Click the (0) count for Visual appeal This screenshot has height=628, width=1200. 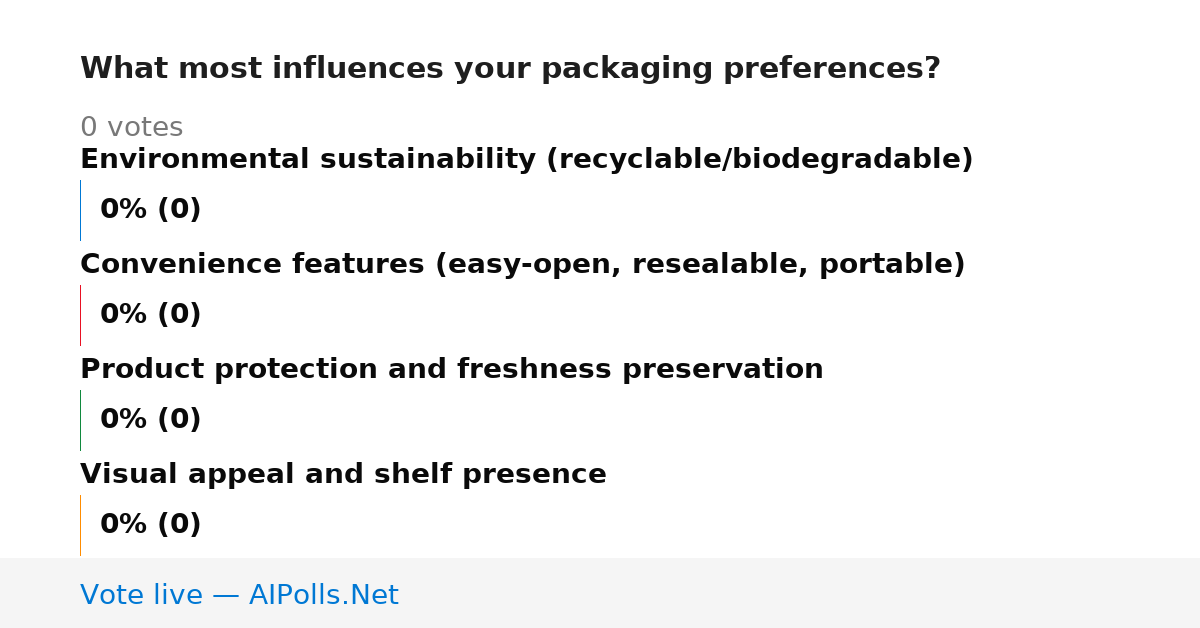pyautogui.click(x=179, y=525)
